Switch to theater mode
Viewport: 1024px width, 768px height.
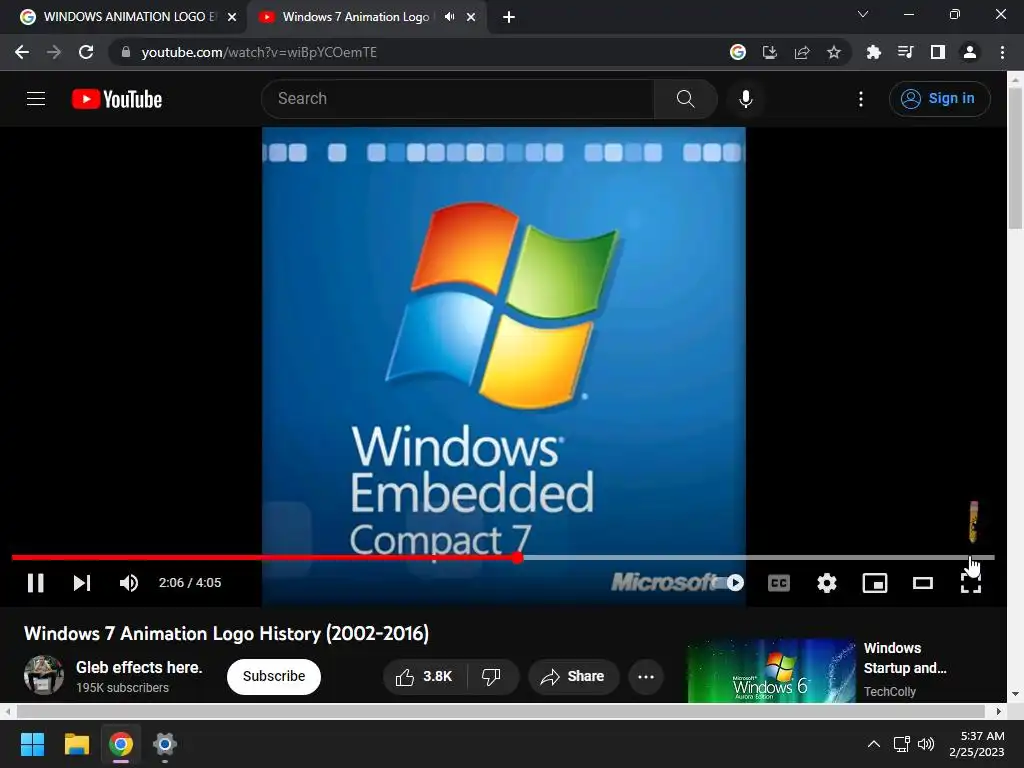(923, 583)
